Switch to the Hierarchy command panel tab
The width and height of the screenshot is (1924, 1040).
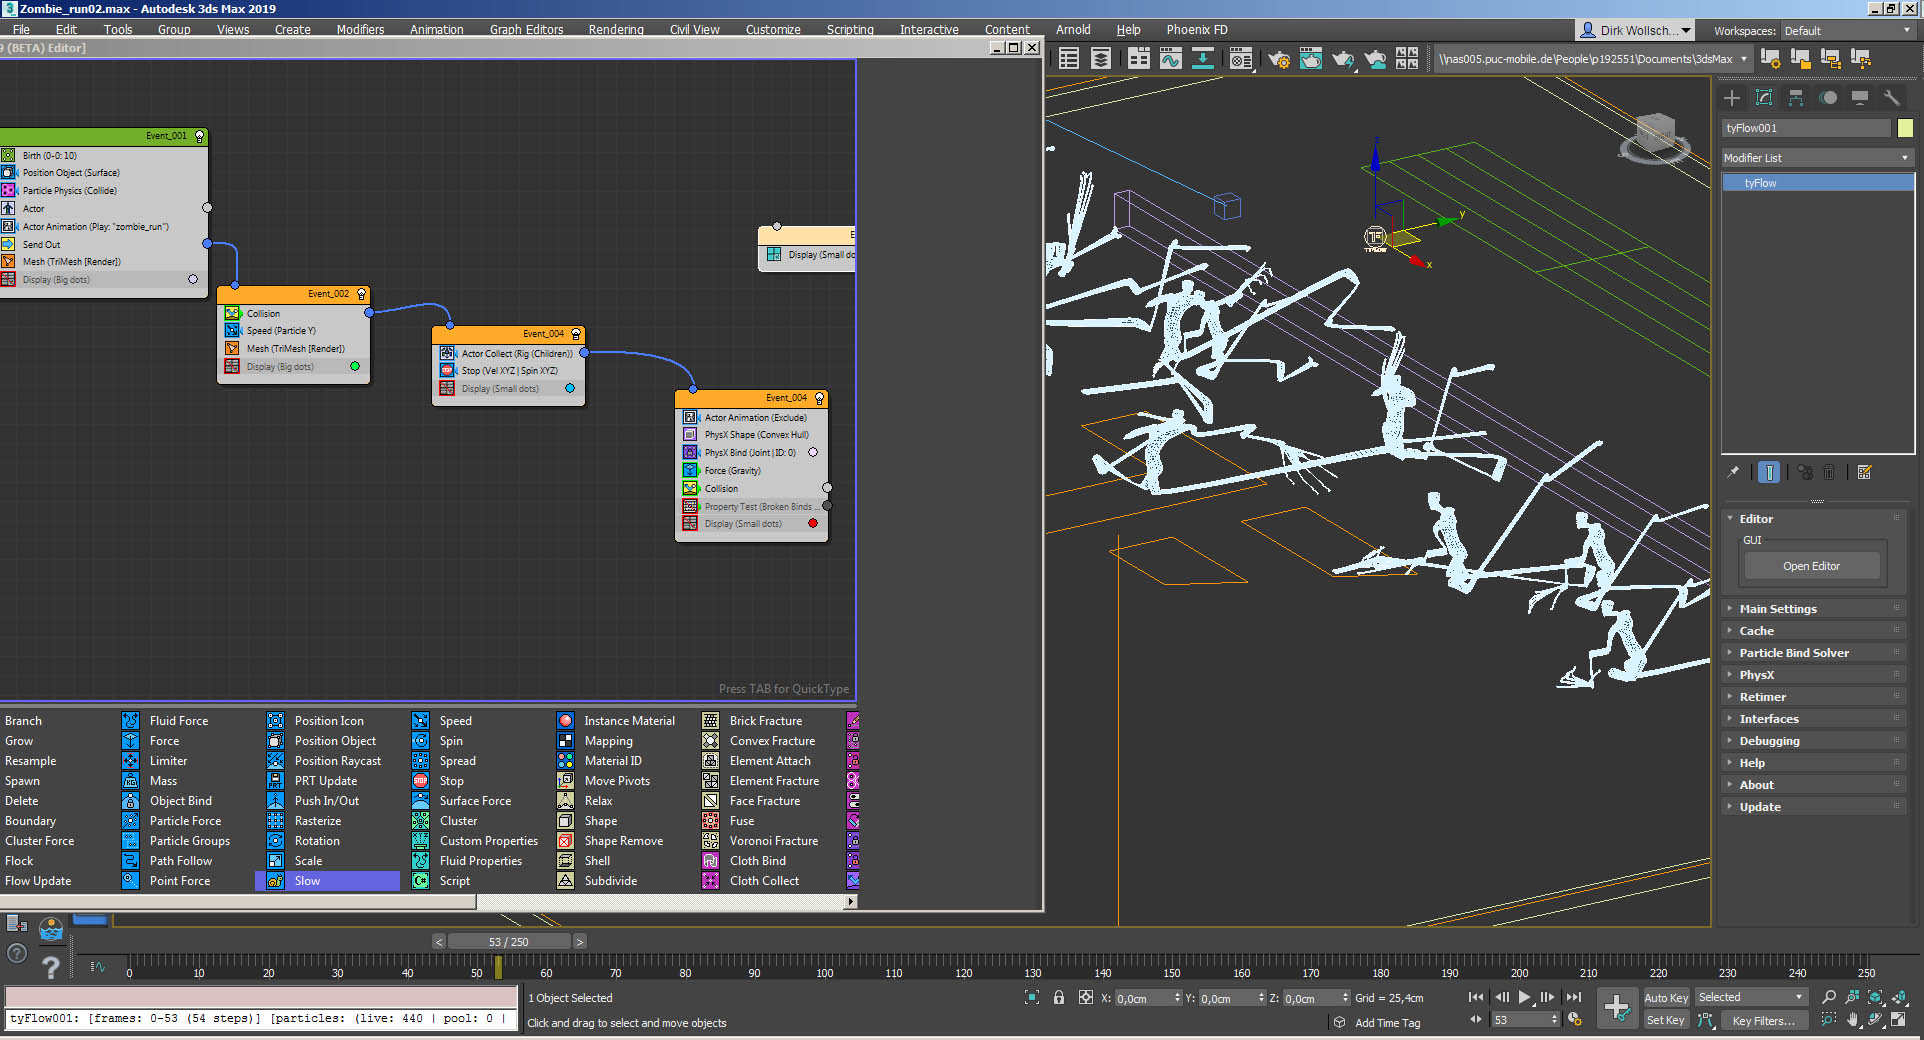1796,97
